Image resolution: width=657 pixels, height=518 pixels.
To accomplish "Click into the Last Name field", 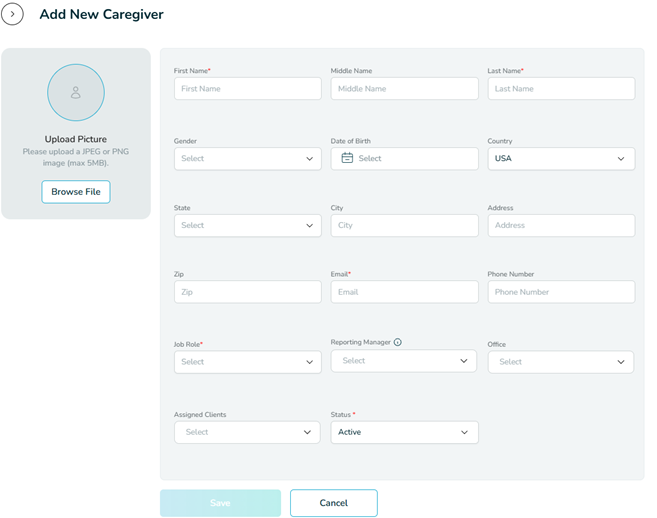I will 560,89.
